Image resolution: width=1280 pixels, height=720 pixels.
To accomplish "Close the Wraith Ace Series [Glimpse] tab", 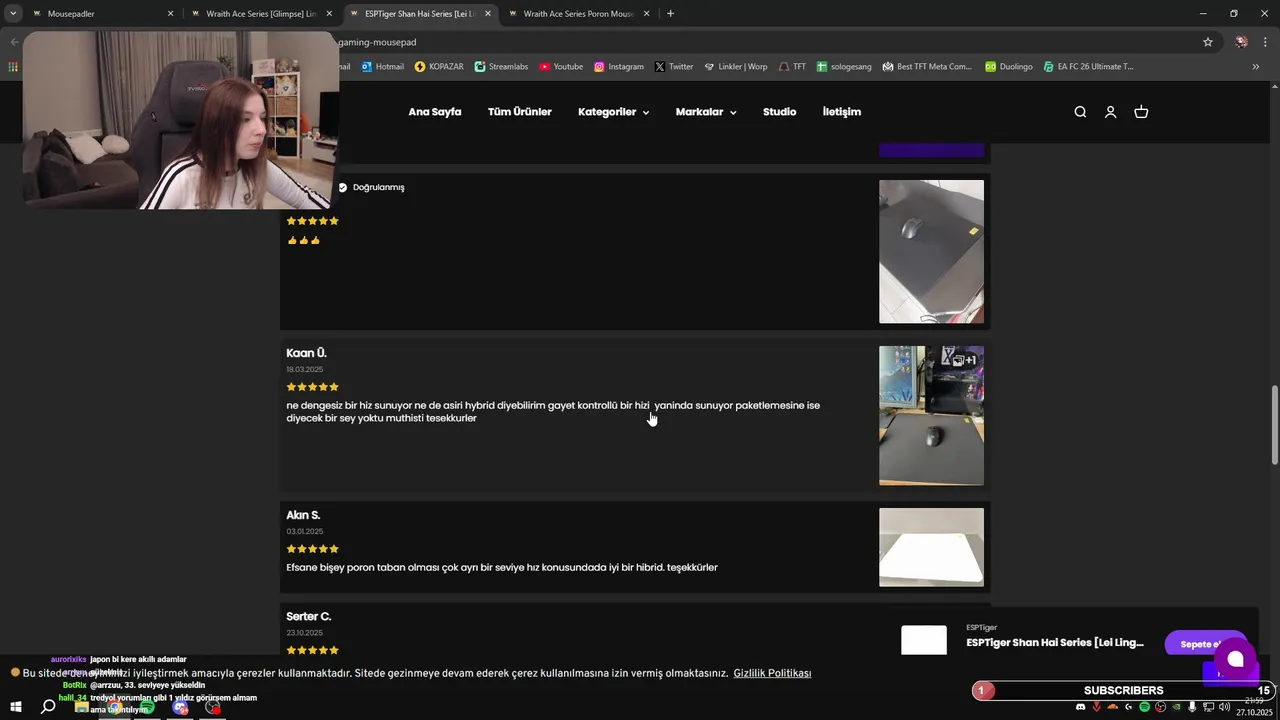I will point(329,14).
